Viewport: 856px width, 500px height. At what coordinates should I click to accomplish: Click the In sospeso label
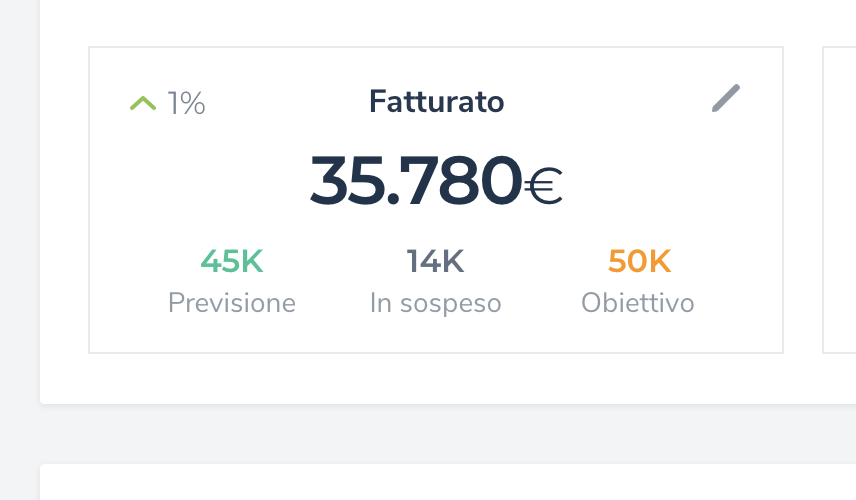point(435,303)
